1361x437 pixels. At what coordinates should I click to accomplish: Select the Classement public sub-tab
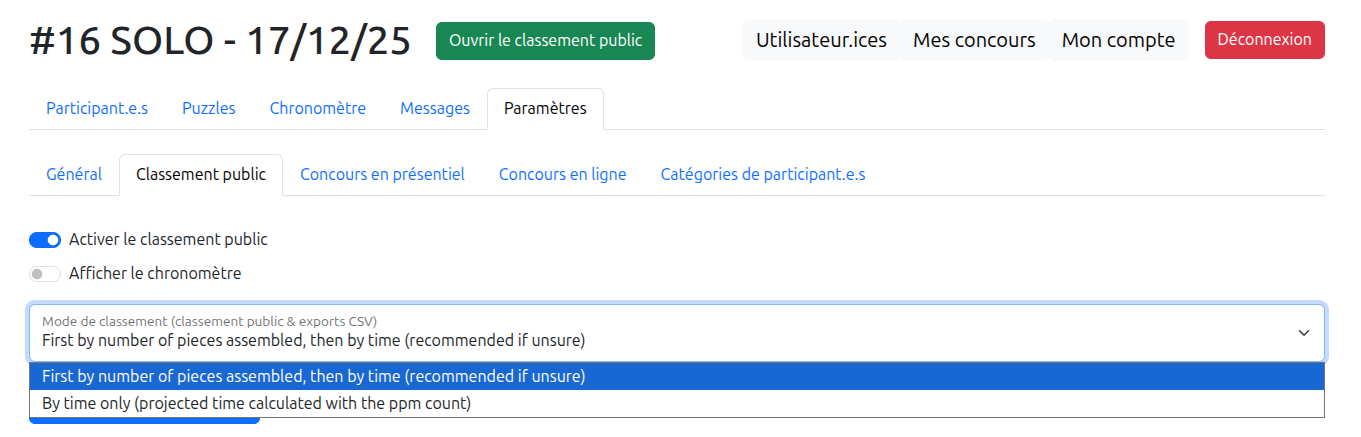click(x=201, y=175)
